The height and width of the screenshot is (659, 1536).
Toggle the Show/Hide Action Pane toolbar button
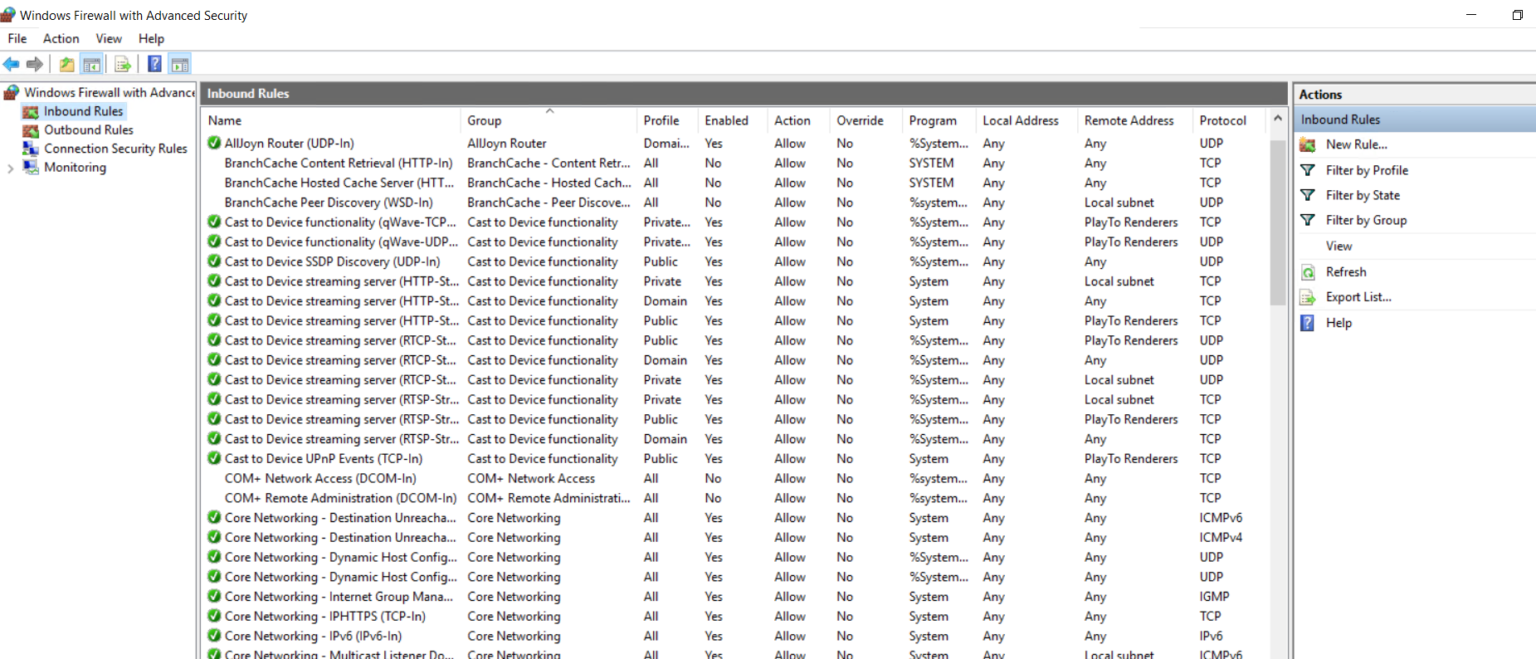tap(179, 64)
